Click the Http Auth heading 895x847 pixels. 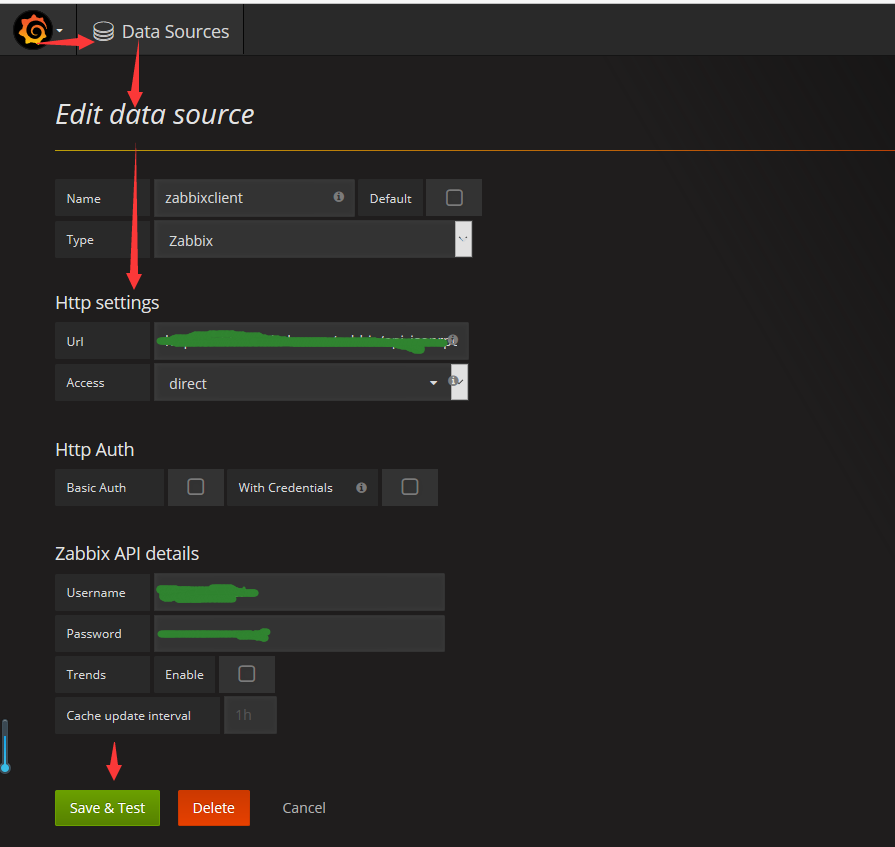click(95, 450)
